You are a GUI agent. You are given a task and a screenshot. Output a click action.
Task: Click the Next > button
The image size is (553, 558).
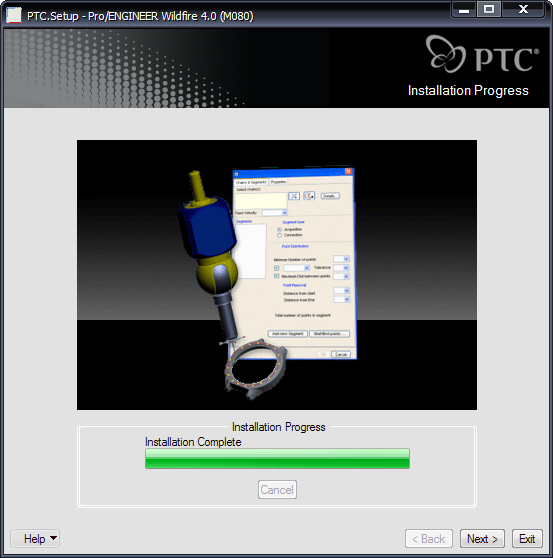[x=482, y=539]
